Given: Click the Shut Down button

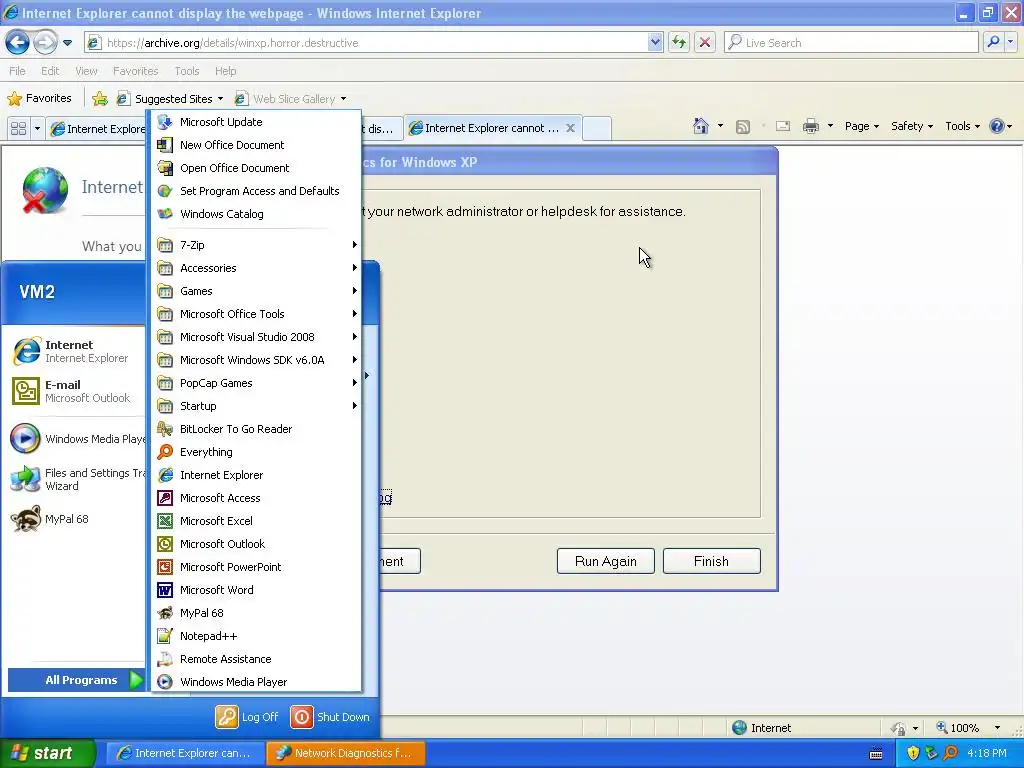Looking at the screenshot, I should click(x=330, y=716).
